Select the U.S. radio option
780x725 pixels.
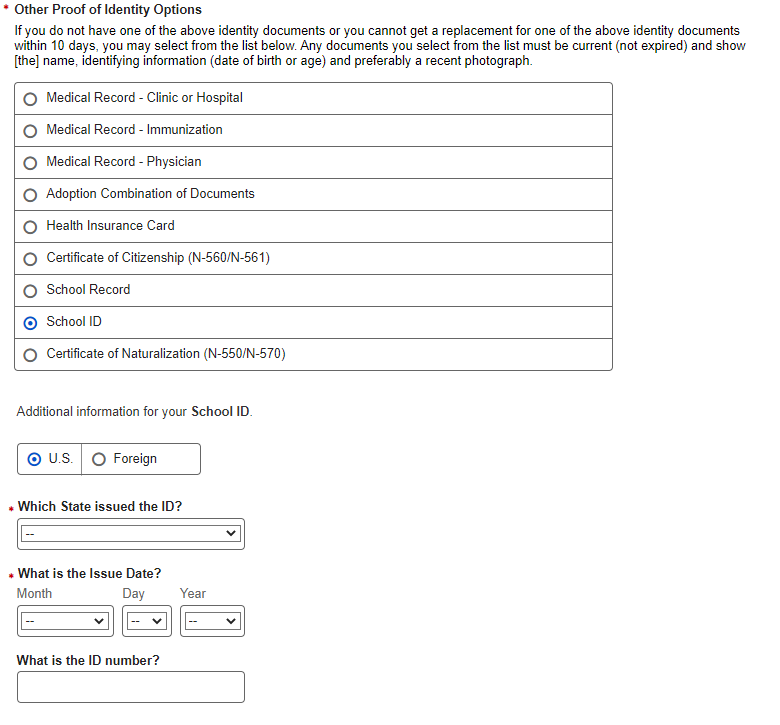click(35, 459)
